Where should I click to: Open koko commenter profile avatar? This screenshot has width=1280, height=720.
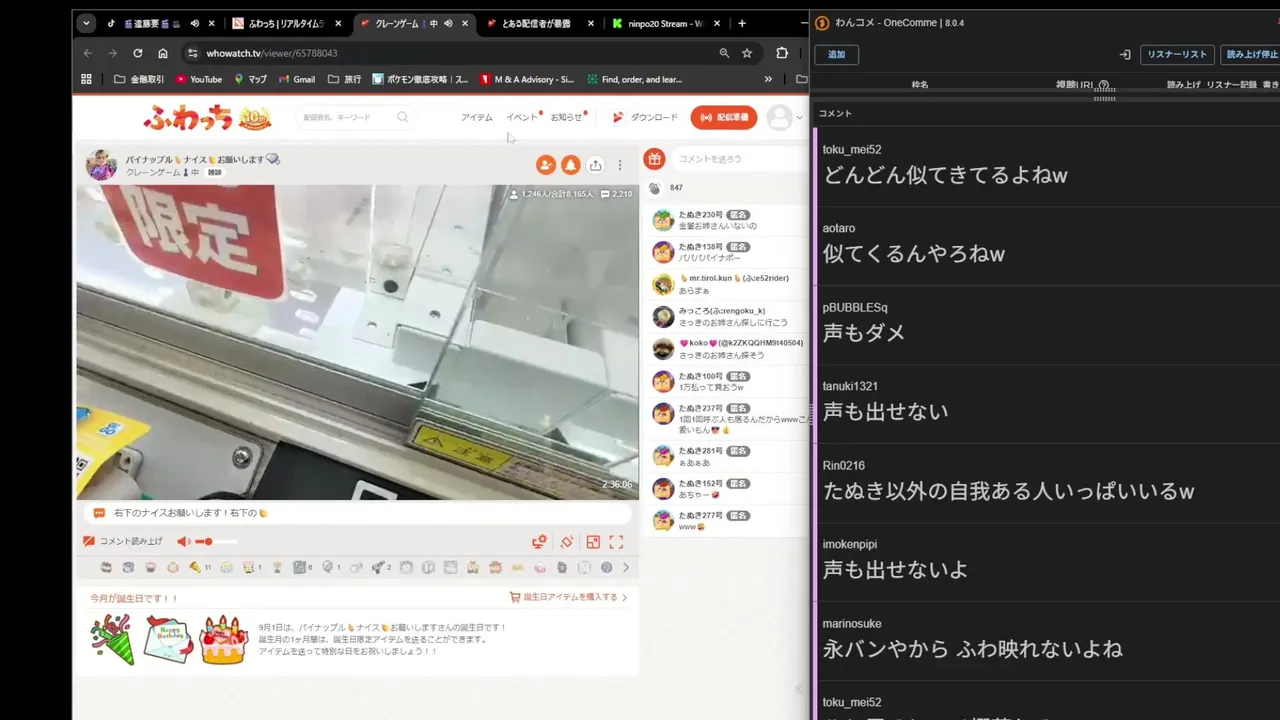point(663,349)
